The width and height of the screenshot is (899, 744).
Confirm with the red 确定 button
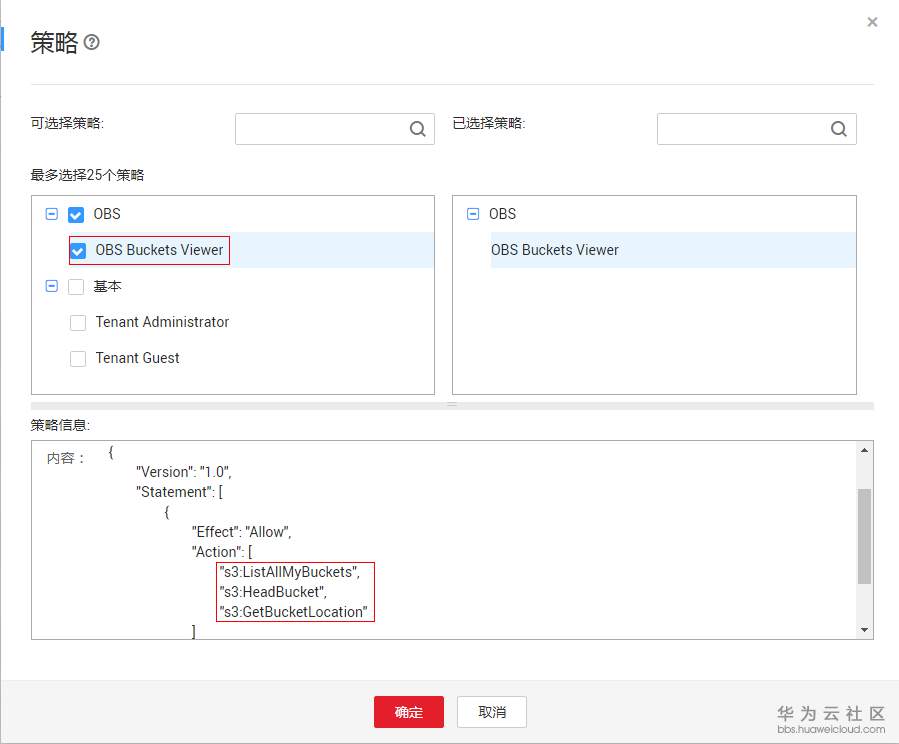(409, 712)
